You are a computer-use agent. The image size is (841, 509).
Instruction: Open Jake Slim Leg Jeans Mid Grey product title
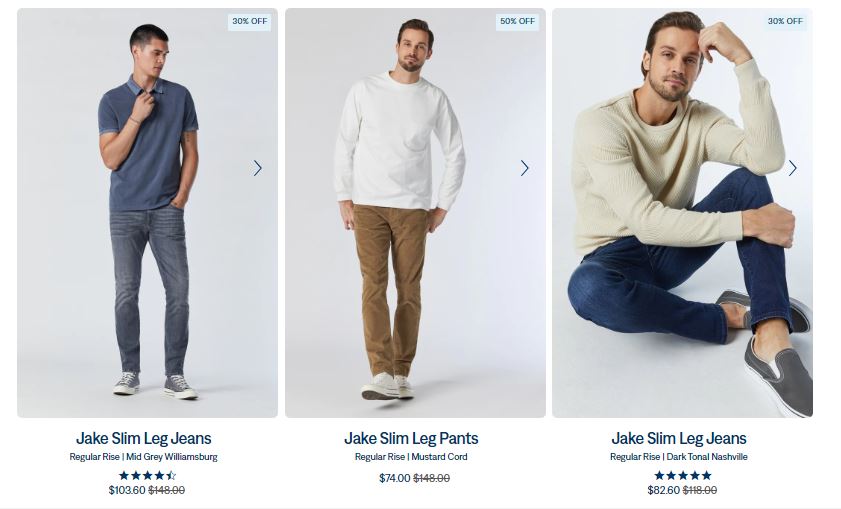(x=144, y=438)
